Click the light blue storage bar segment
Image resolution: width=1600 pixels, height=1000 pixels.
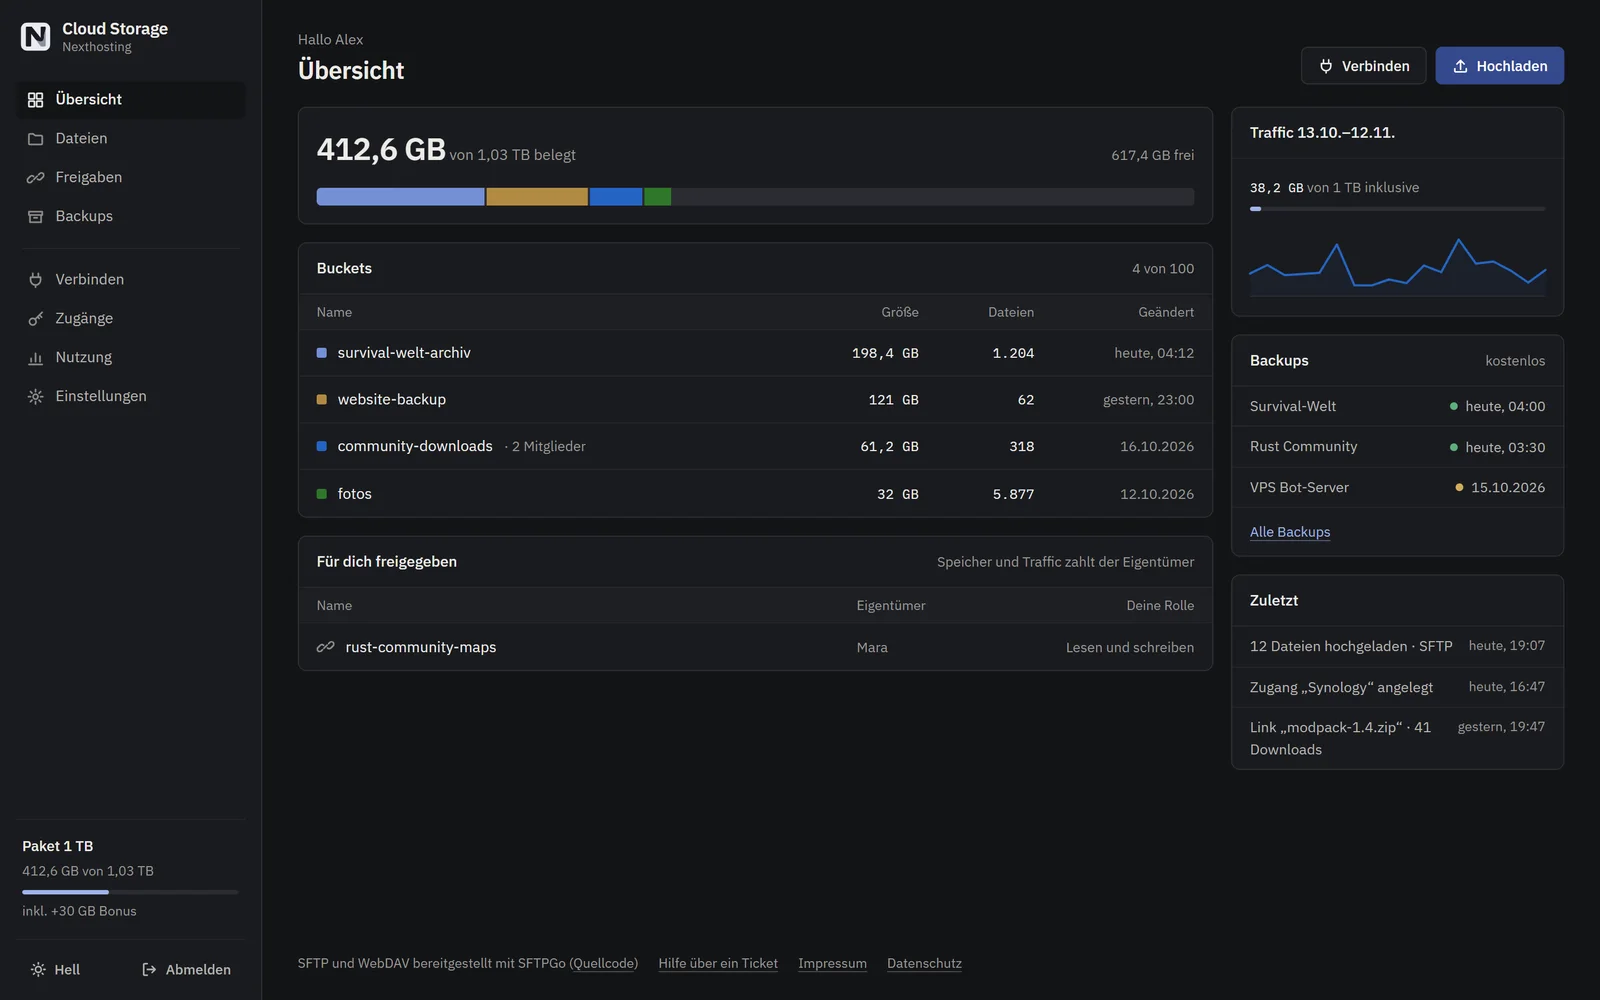[400, 197]
